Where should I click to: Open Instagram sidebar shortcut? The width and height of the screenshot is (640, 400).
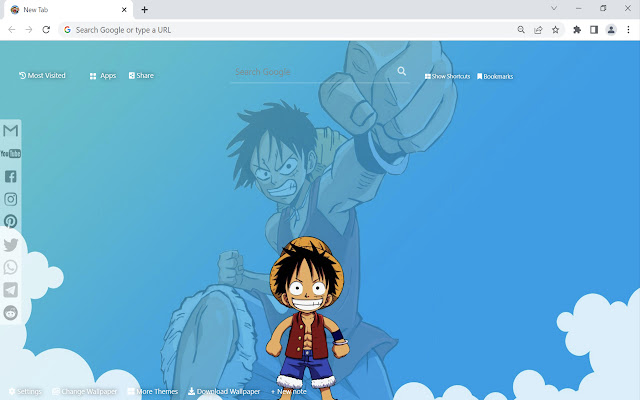(11, 199)
